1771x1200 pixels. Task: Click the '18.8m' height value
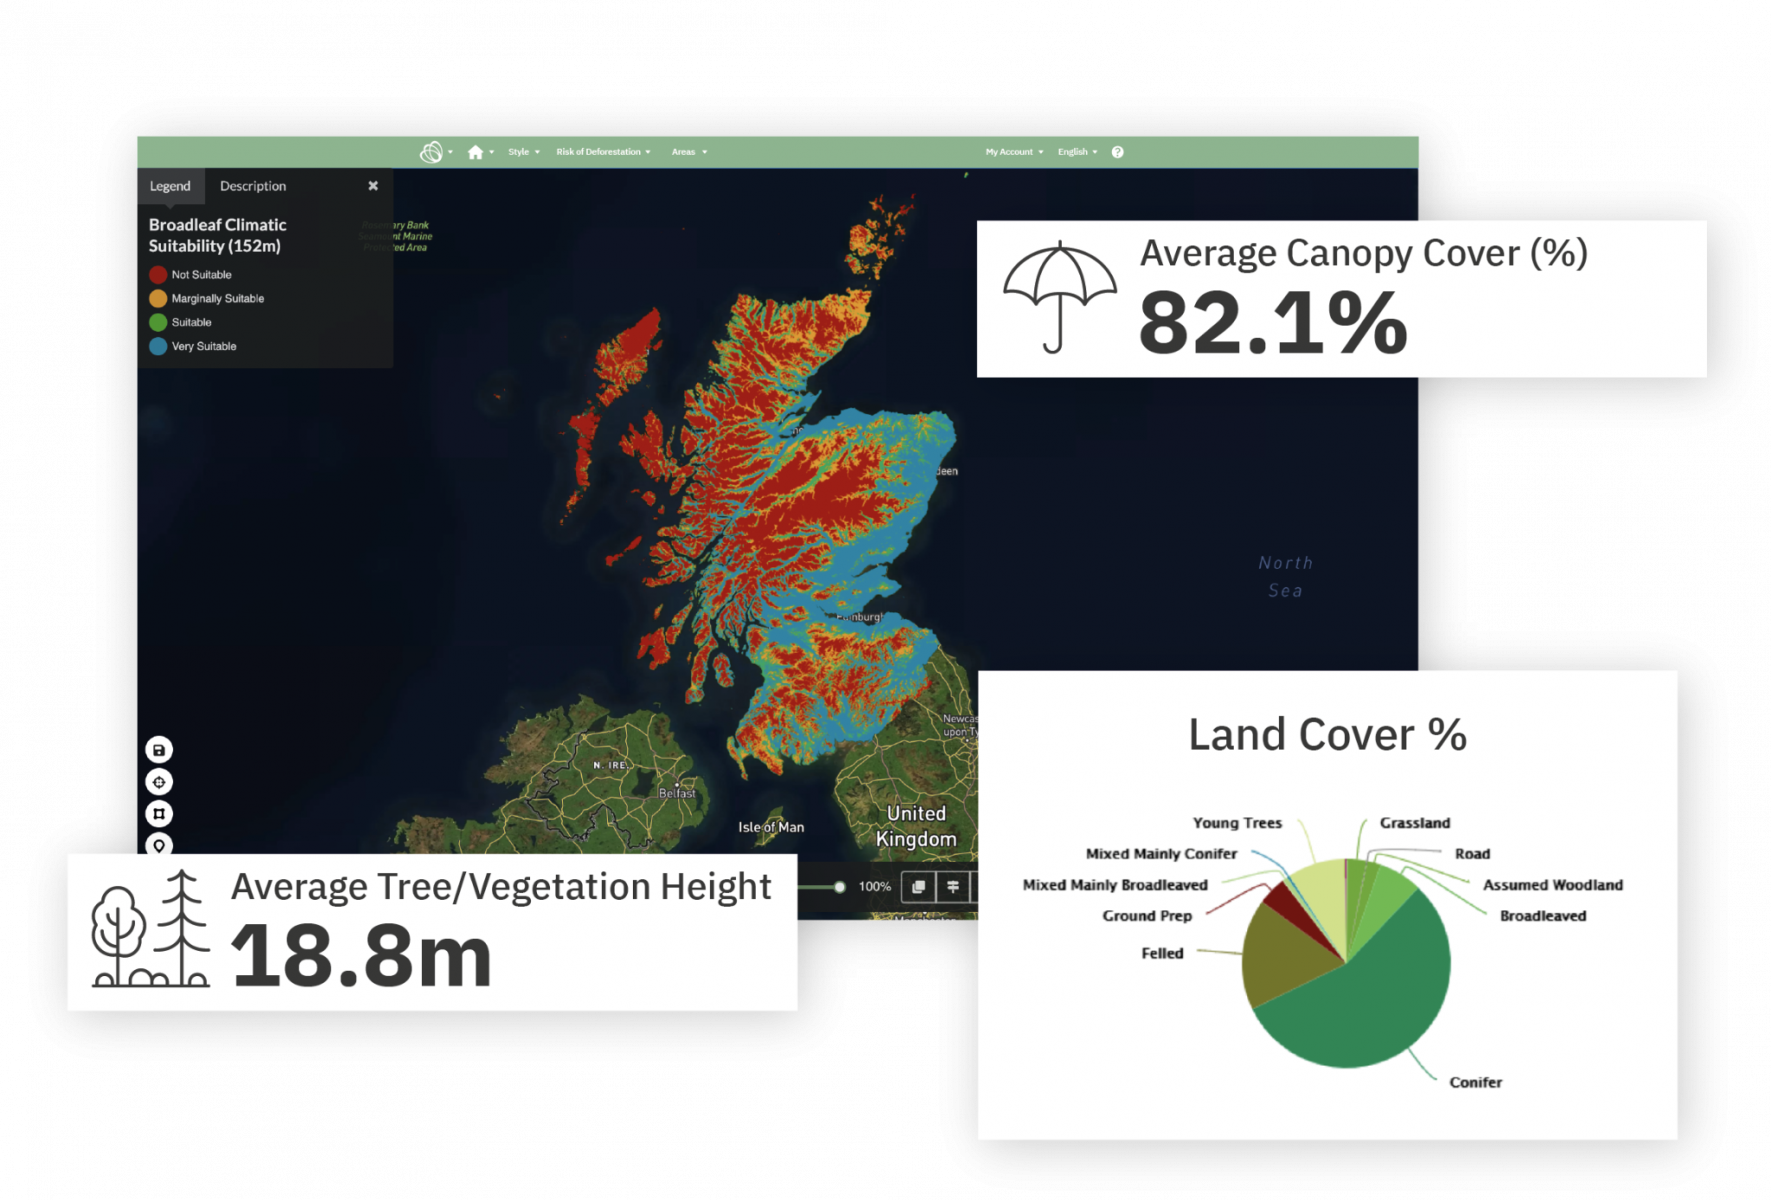click(361, 956)
